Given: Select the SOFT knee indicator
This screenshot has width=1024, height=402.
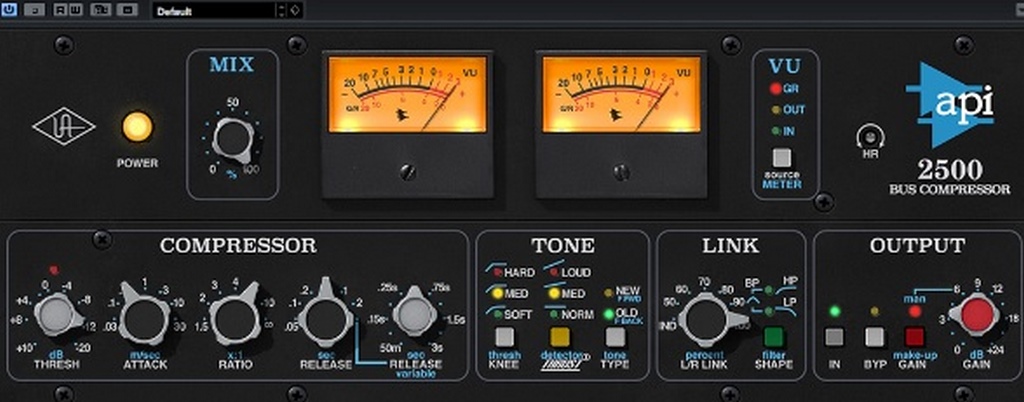Looking at the screenshot, I should point(498,315).
